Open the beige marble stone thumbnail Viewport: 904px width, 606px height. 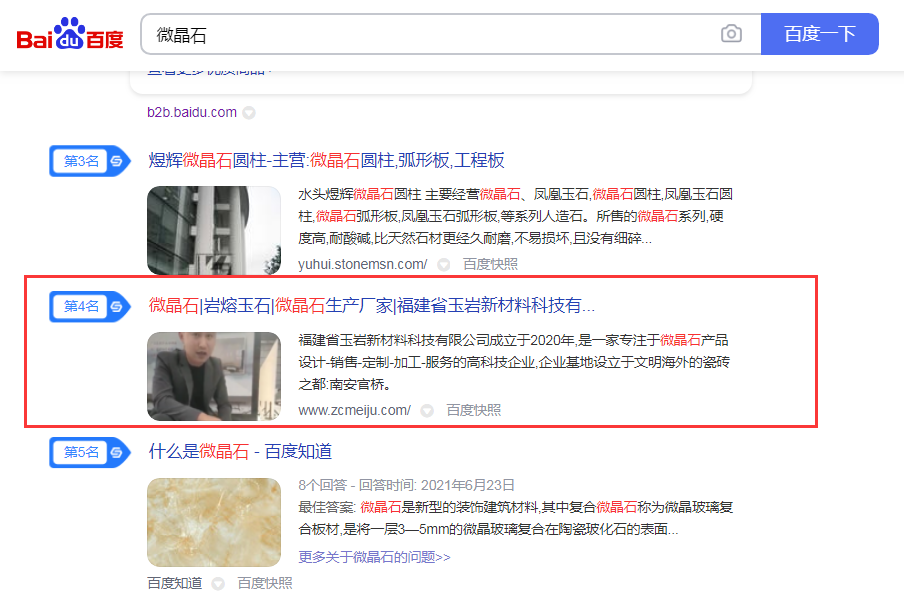[214, 522]
